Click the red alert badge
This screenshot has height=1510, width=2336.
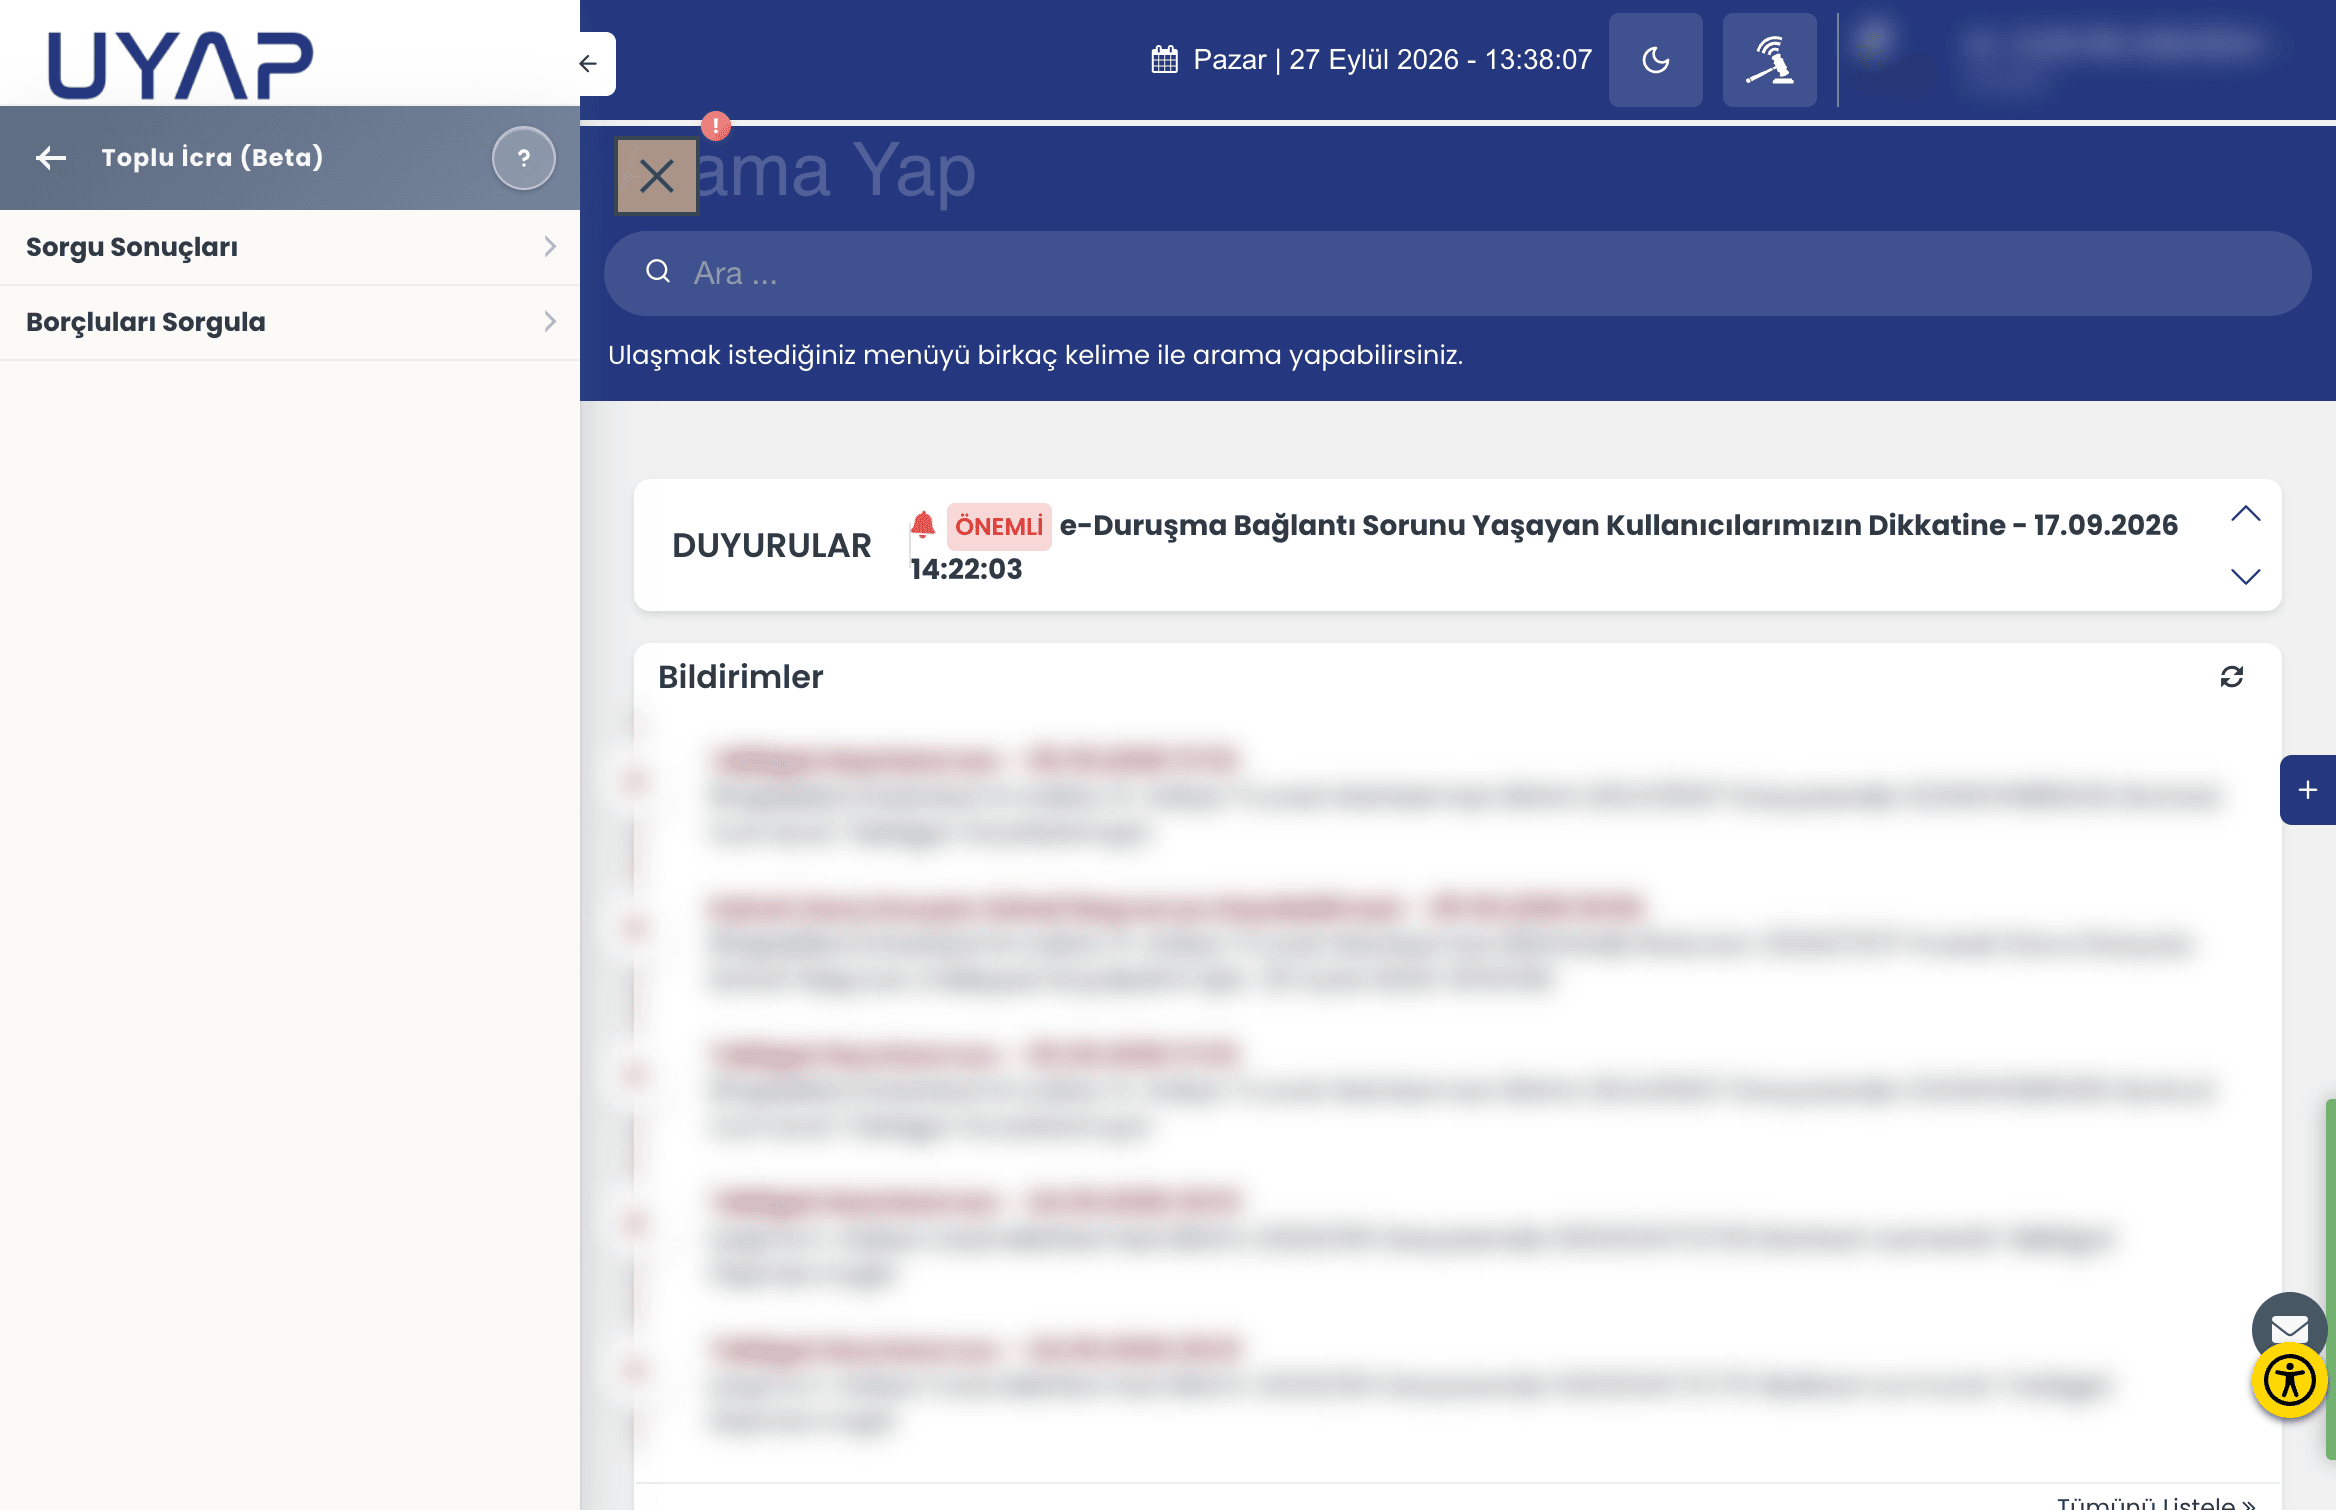click(x=716, y=125)
